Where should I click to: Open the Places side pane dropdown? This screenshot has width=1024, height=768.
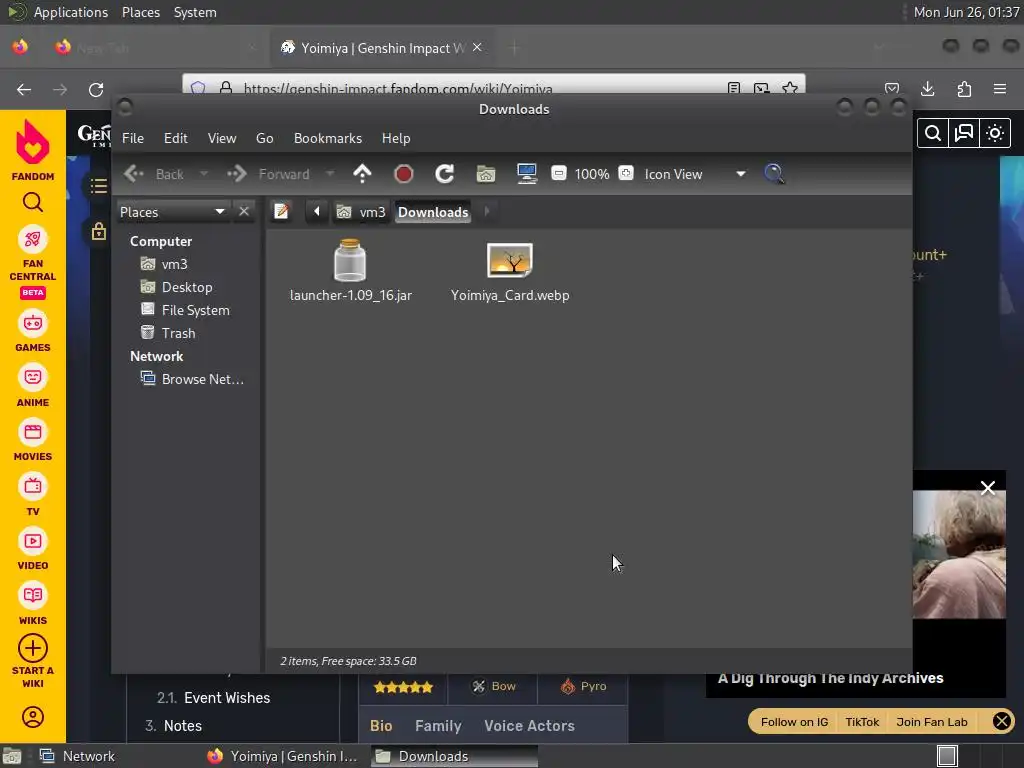pos(172,212)
